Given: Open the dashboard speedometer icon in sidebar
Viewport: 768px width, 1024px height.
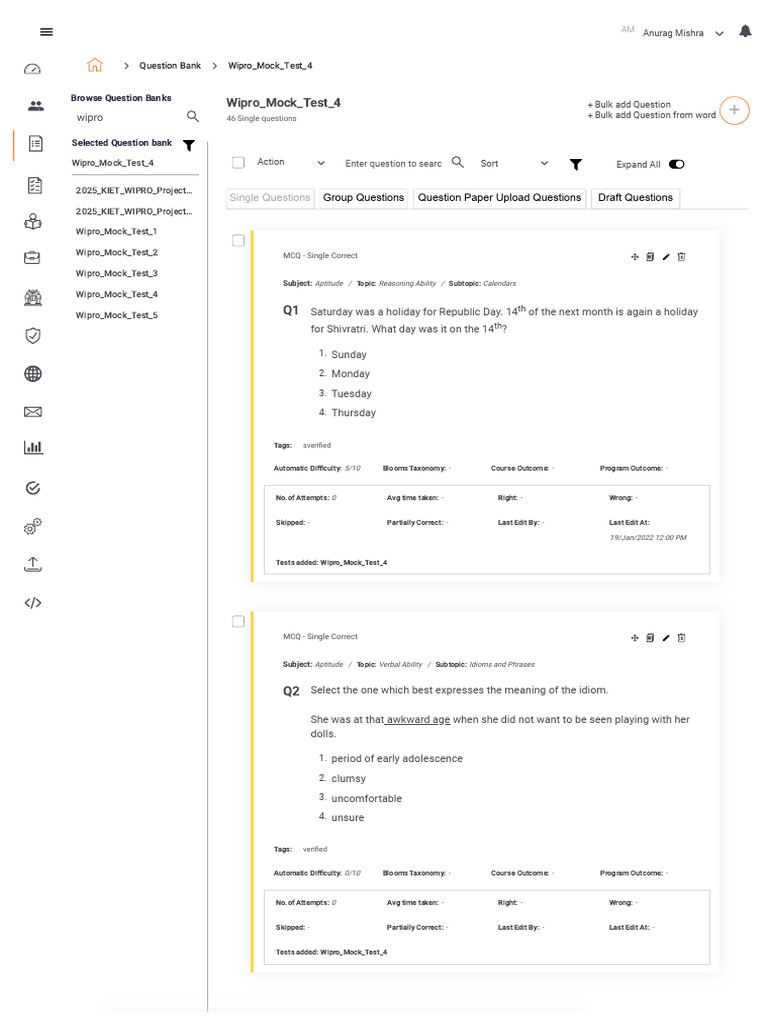Looking at the screenshot, I should 33,69.
